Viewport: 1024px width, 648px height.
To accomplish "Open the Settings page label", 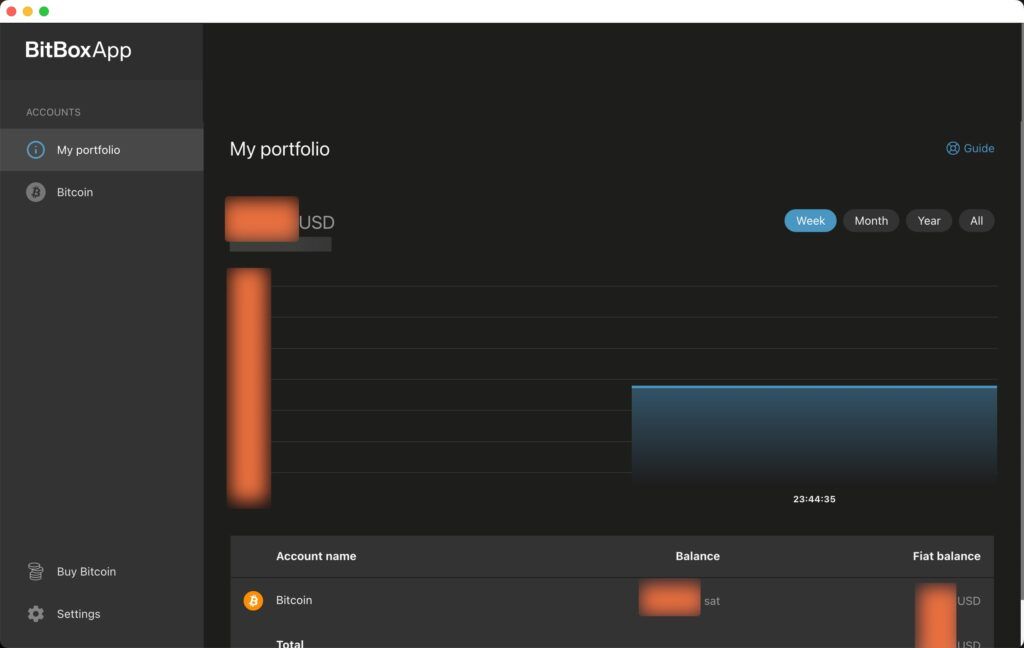I will [x=78, y=614].
